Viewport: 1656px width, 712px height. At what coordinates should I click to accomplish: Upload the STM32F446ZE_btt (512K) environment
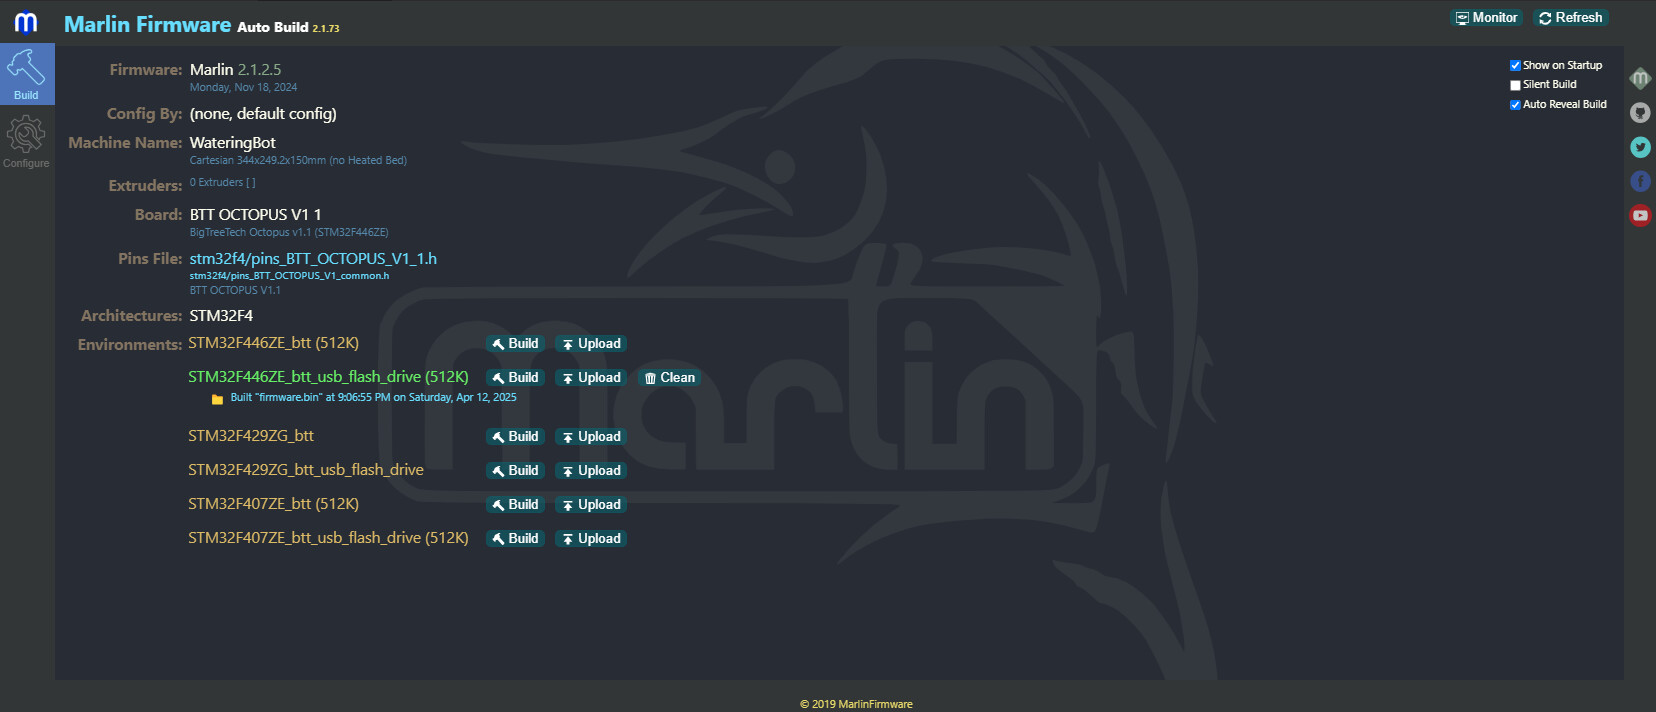(x=591, y=344)
